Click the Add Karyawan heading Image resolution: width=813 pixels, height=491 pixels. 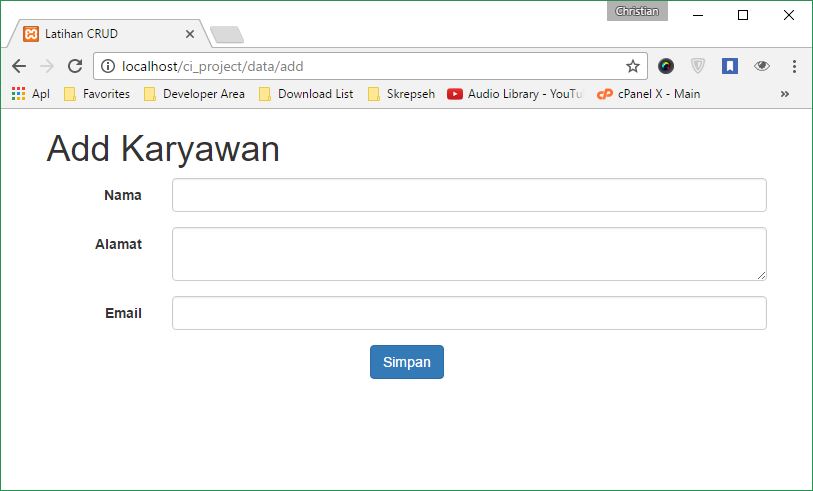coord(163,149)
